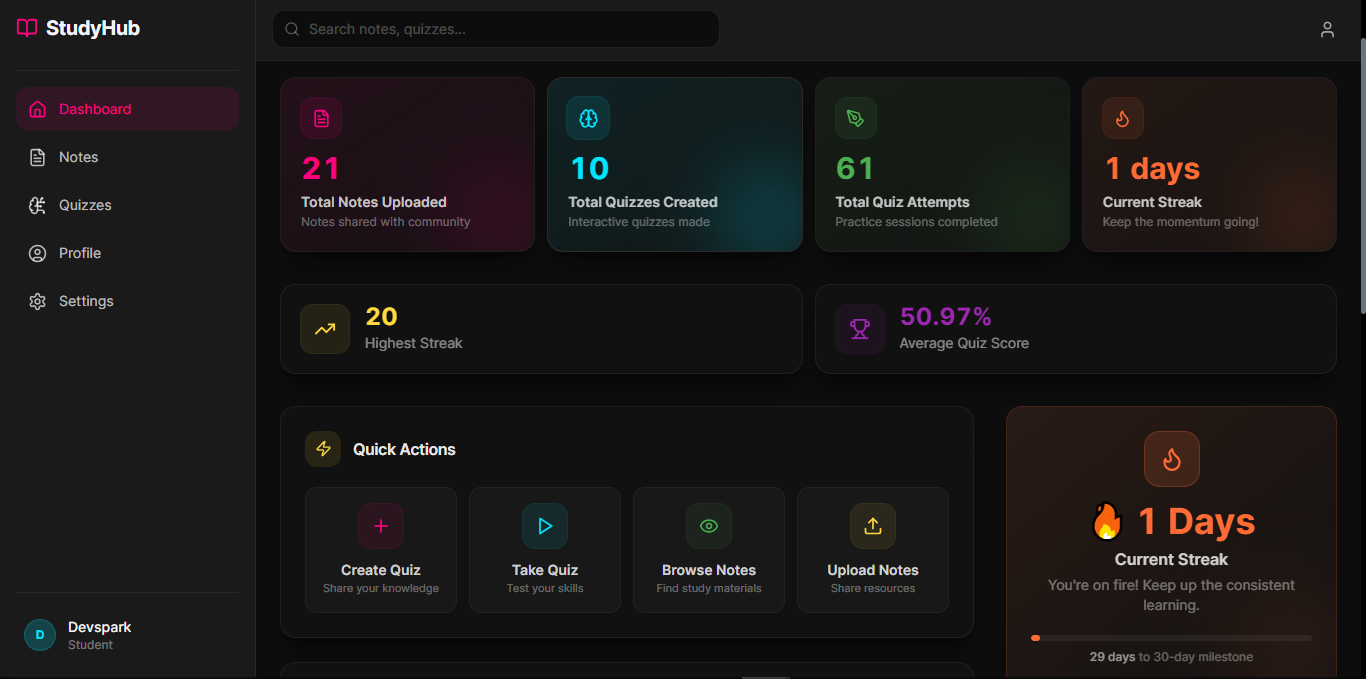
Task: Click the Total Notes Uploaded document icon
Action: (321, 118)
